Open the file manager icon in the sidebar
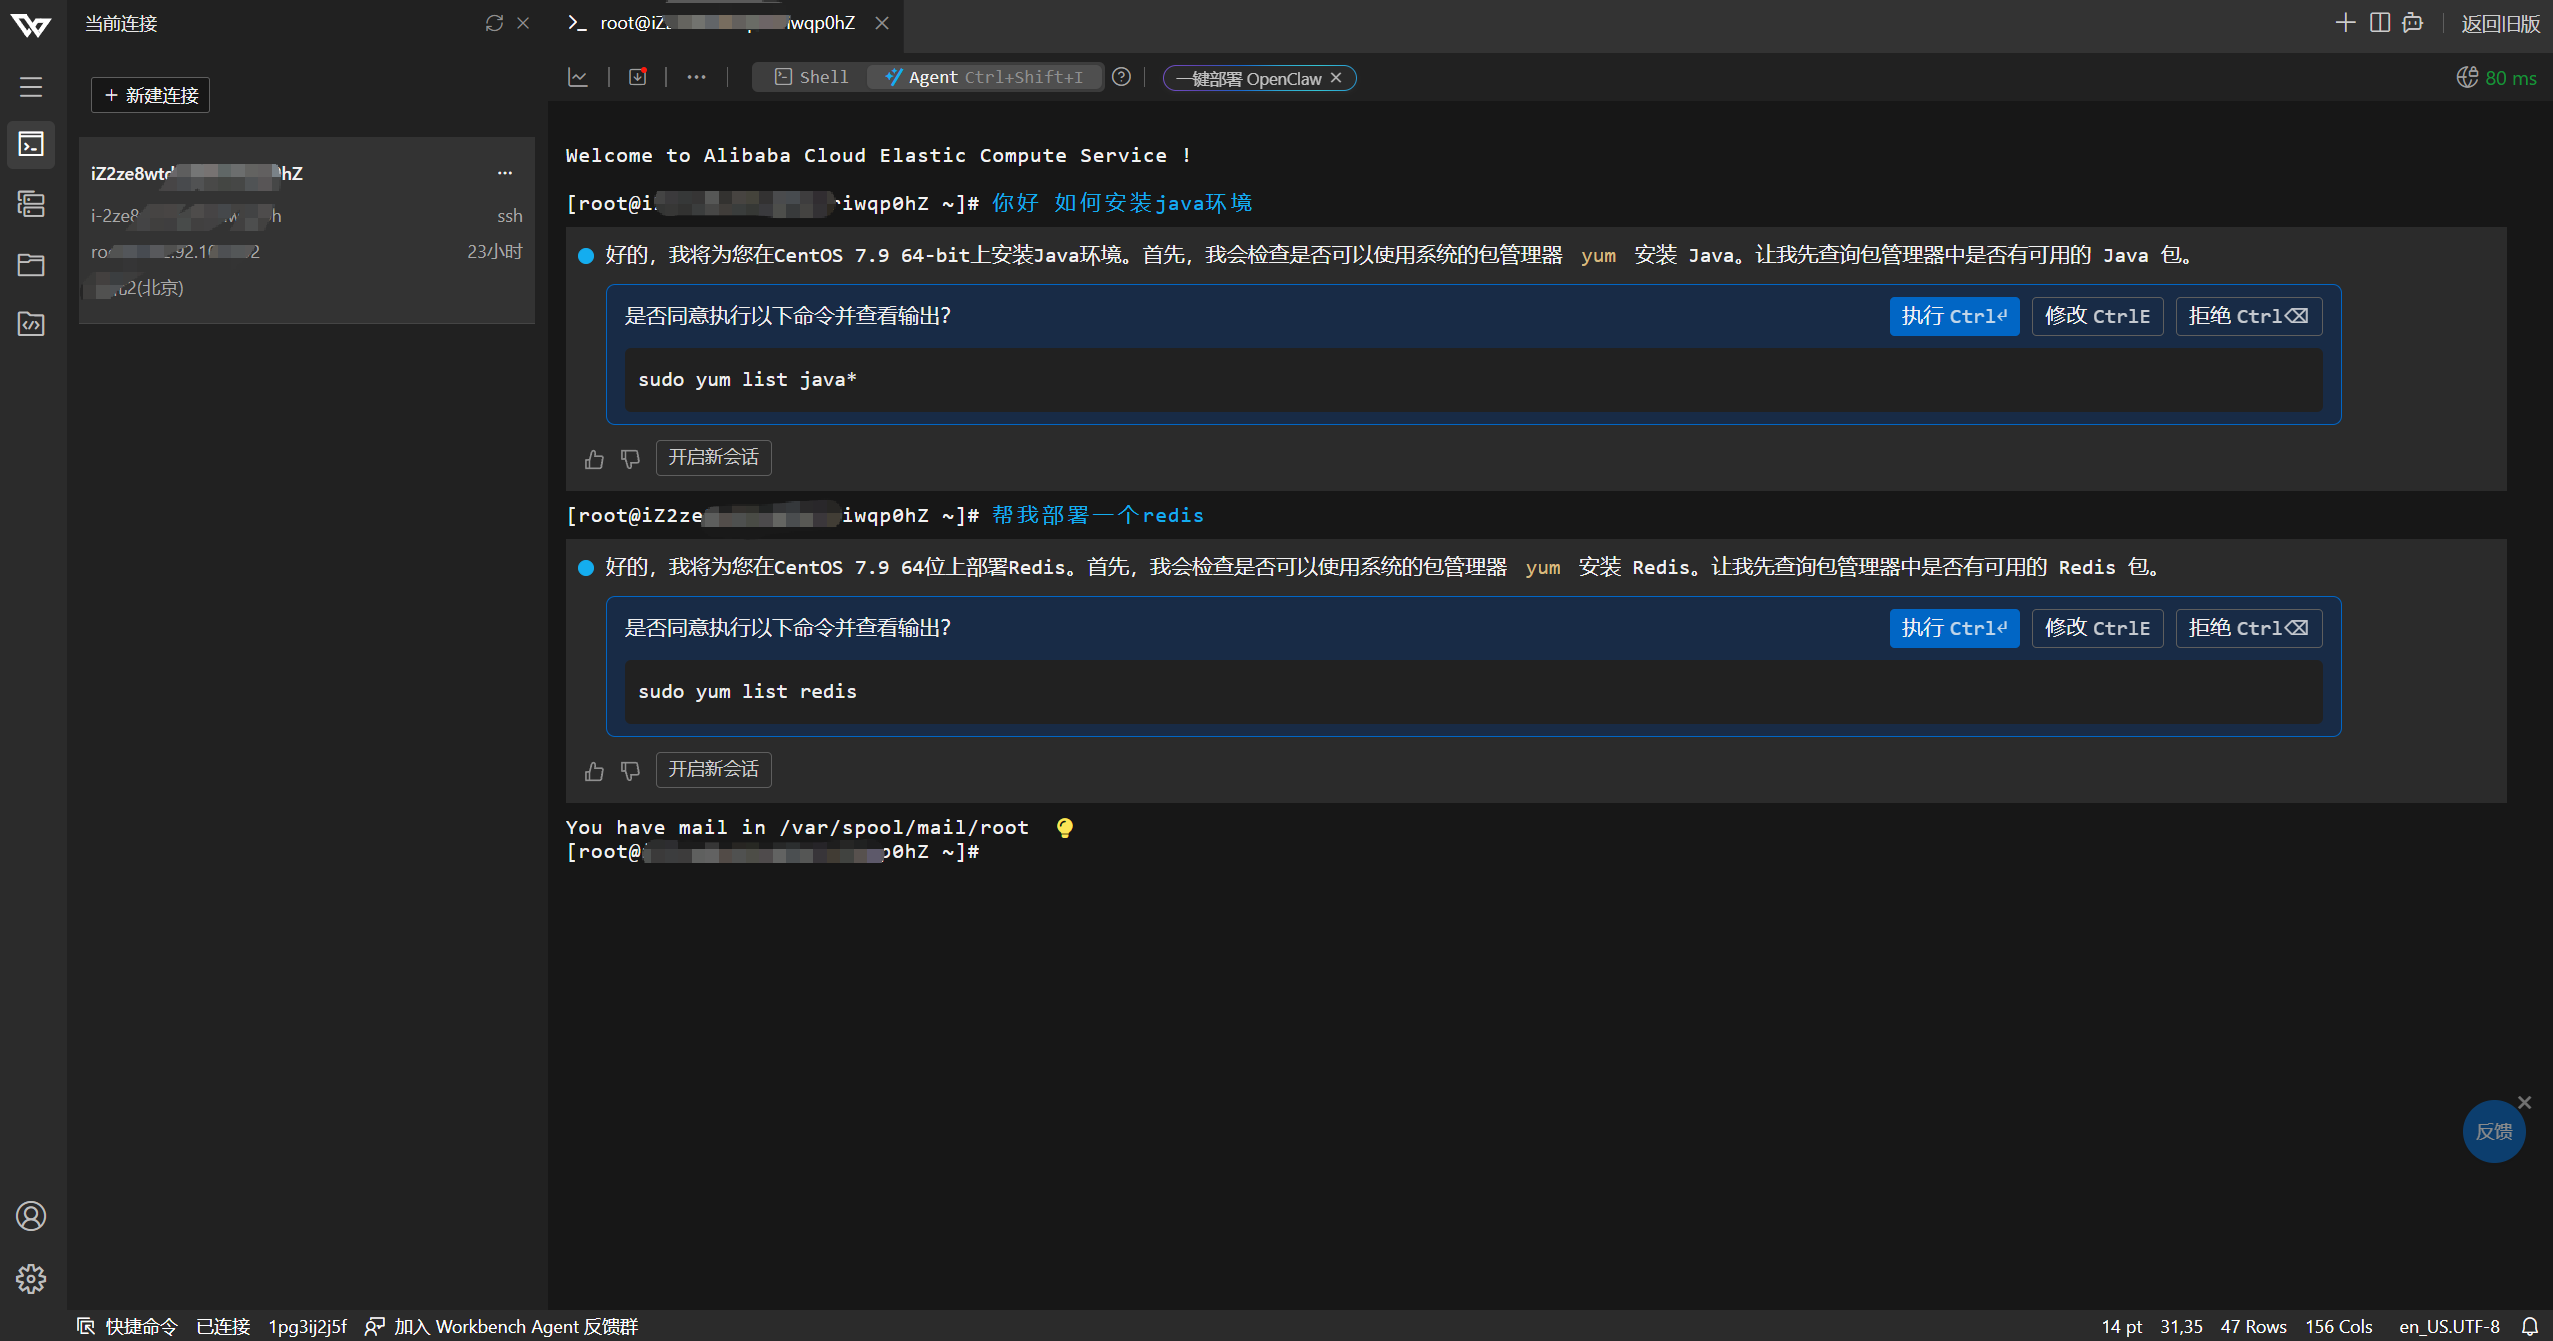Screen dimensions: 2553x1341 [x=31, y=264]
